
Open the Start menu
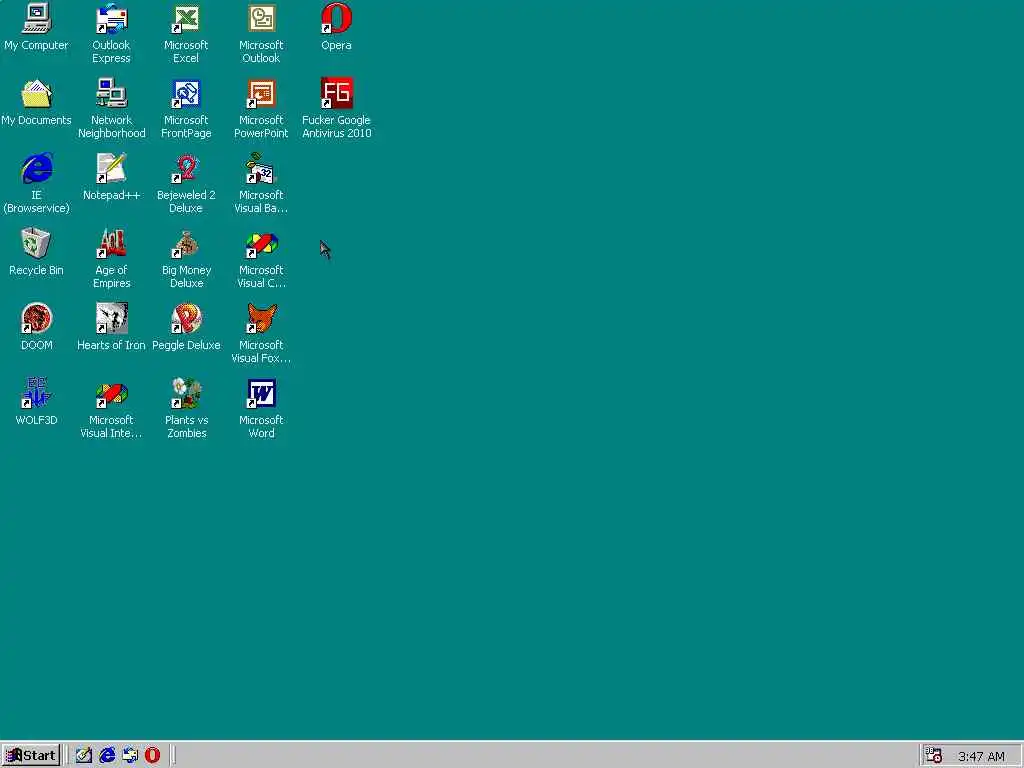click(31, 756)
